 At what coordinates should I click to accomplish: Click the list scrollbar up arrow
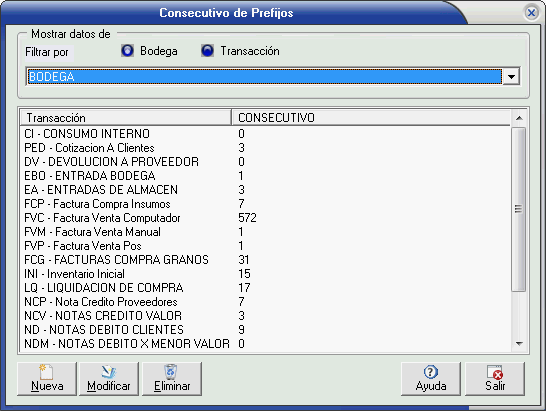click(519, 118)
